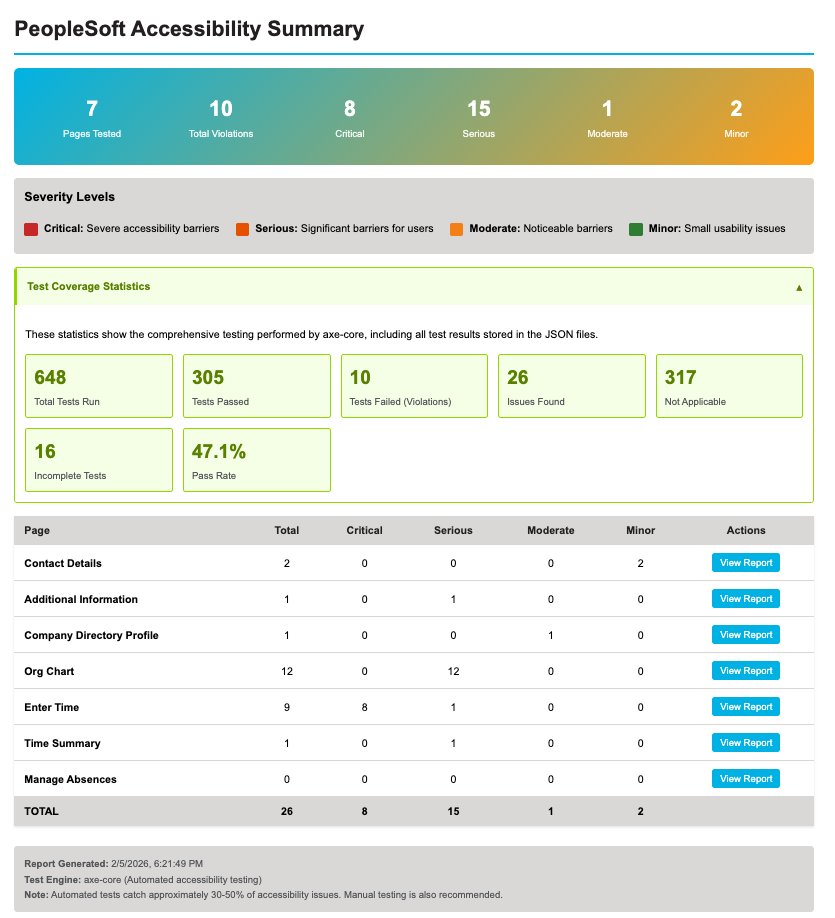Screen dimensions: 835x918
Task: View Report for Contact Details page
Action: pyautogui.click(x=745, y=562)
